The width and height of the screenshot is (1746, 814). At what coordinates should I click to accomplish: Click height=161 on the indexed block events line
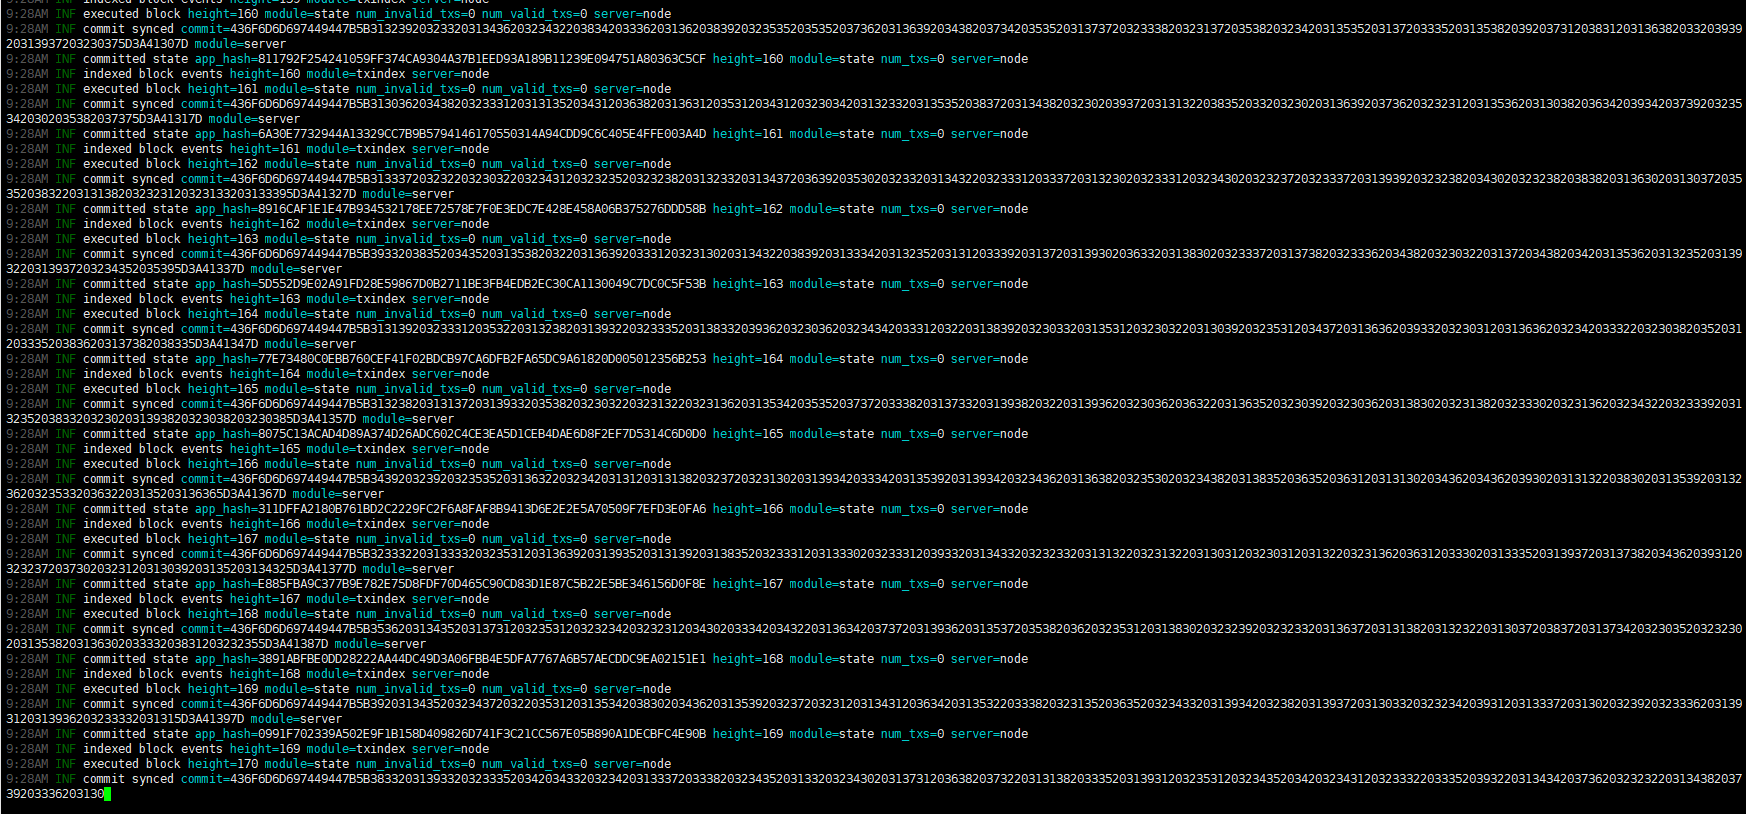click(x=265, y=149)
